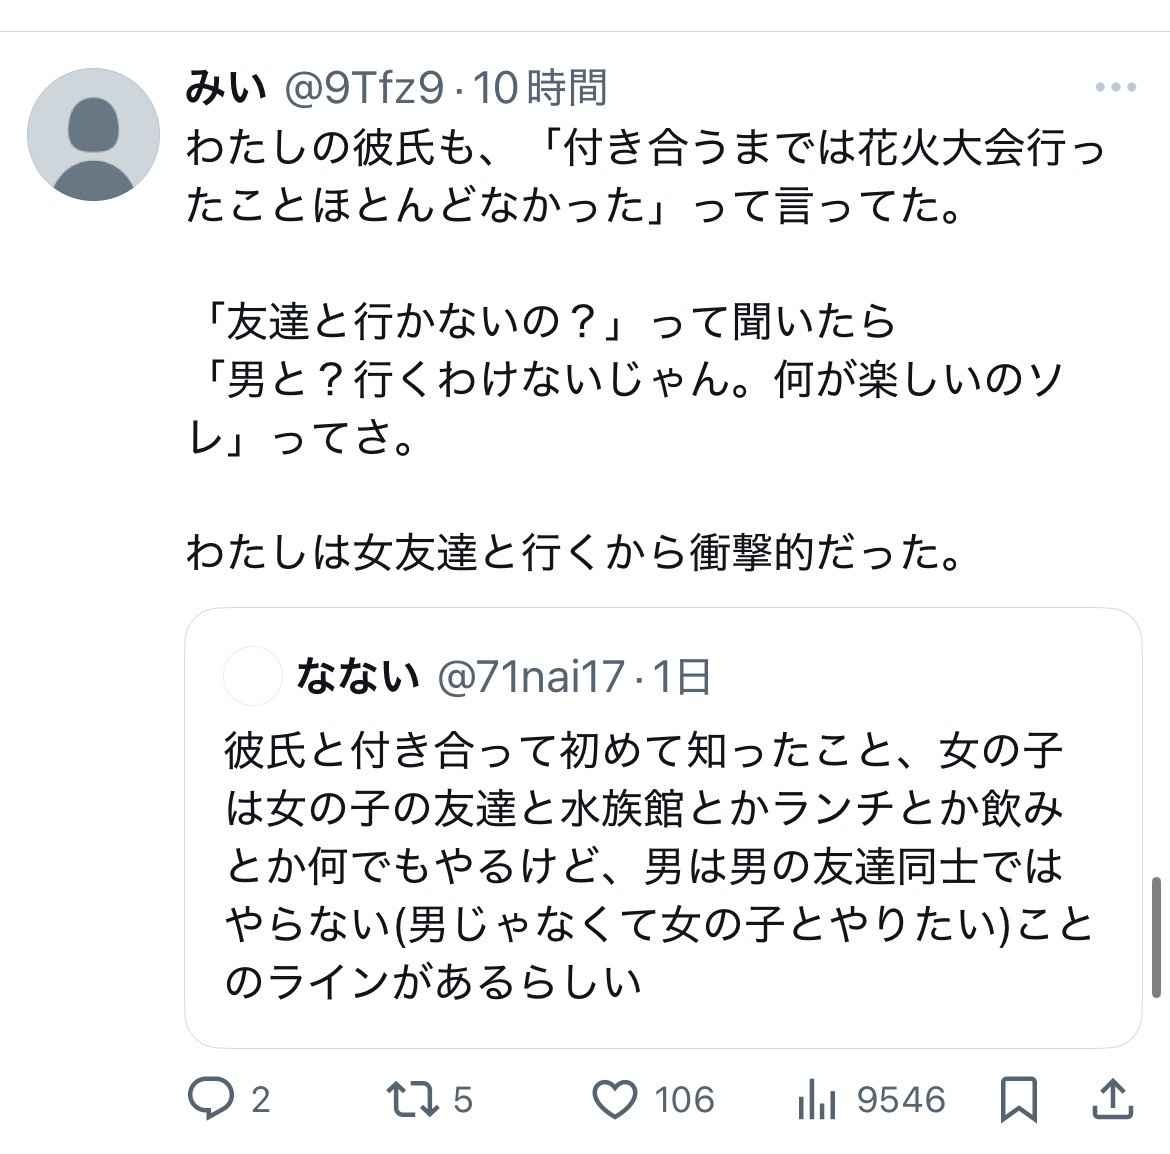Open the three-dot more options menu
This screenshot has width=1170, height=1154.
pyautogui.click(x=1115, y=88)
